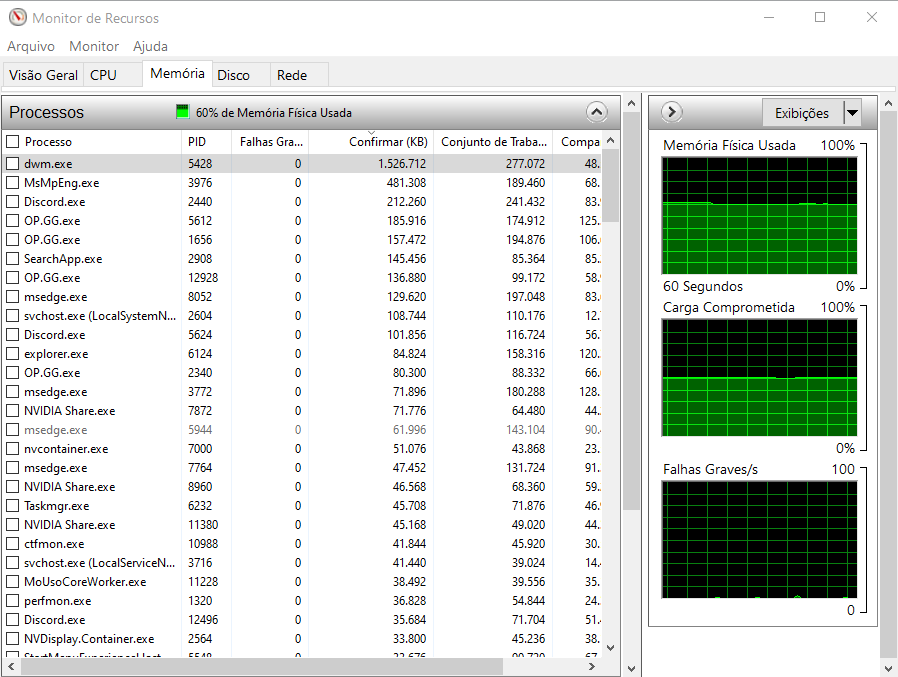Sort by the Falhas Gra... column header

[270, 141]
